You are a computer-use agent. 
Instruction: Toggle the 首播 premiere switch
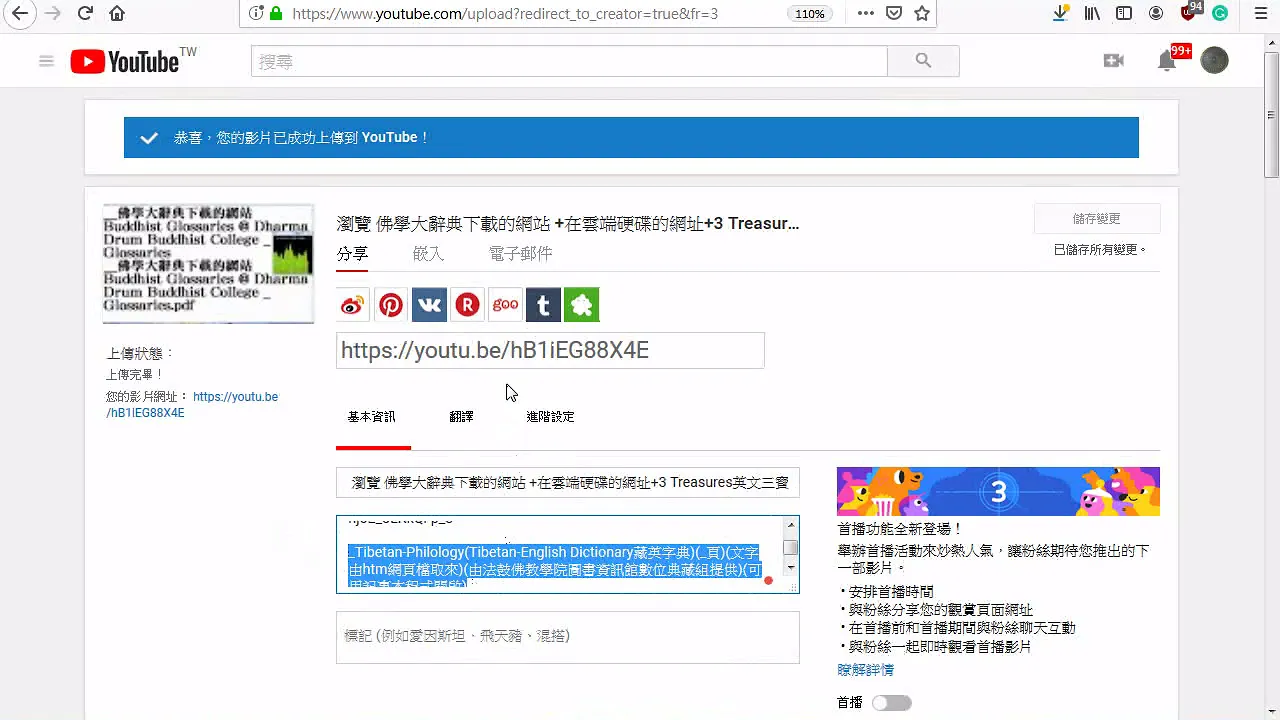pyautogui.click(x=891, y=703)
